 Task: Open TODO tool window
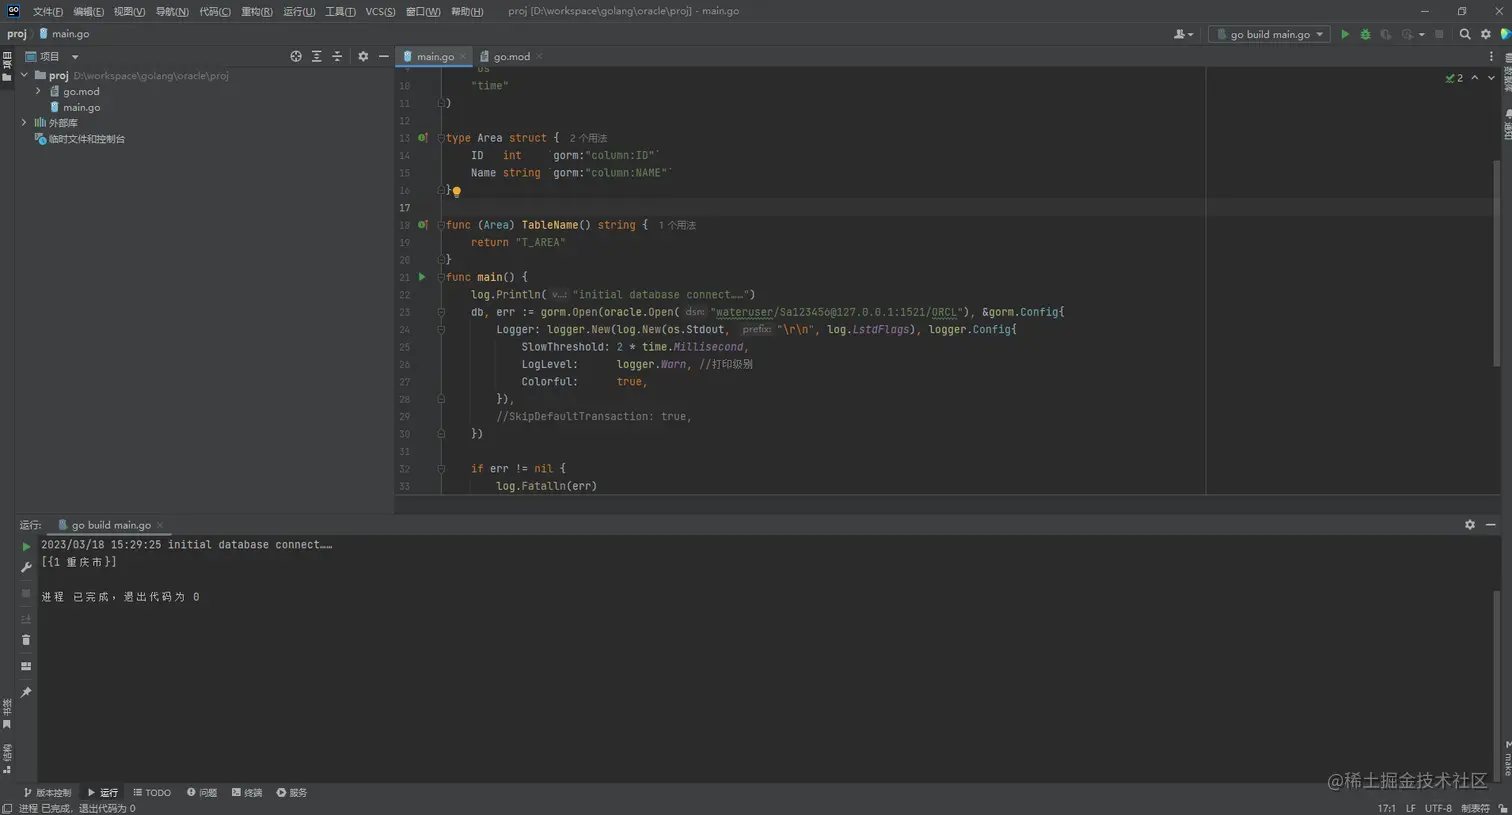(152, 793)
